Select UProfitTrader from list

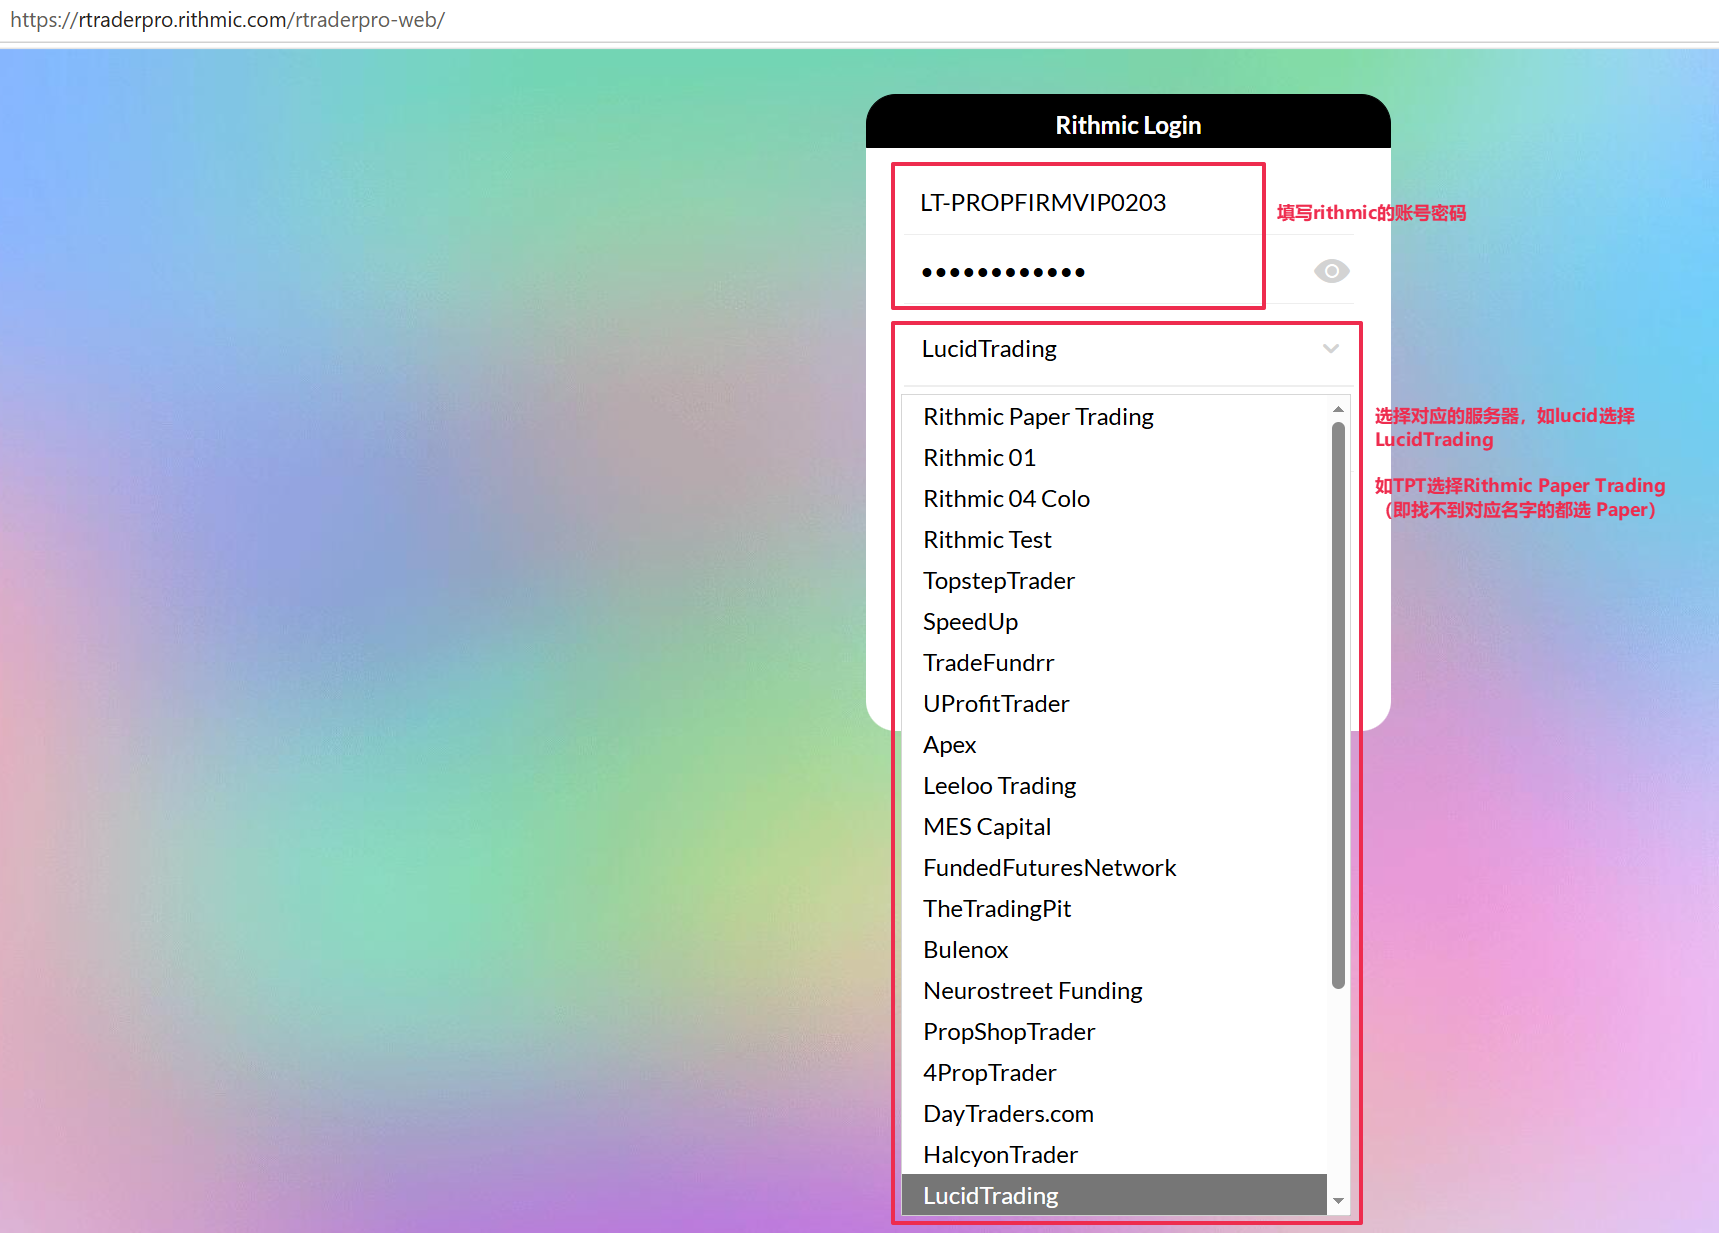(x=1114, y=704)
